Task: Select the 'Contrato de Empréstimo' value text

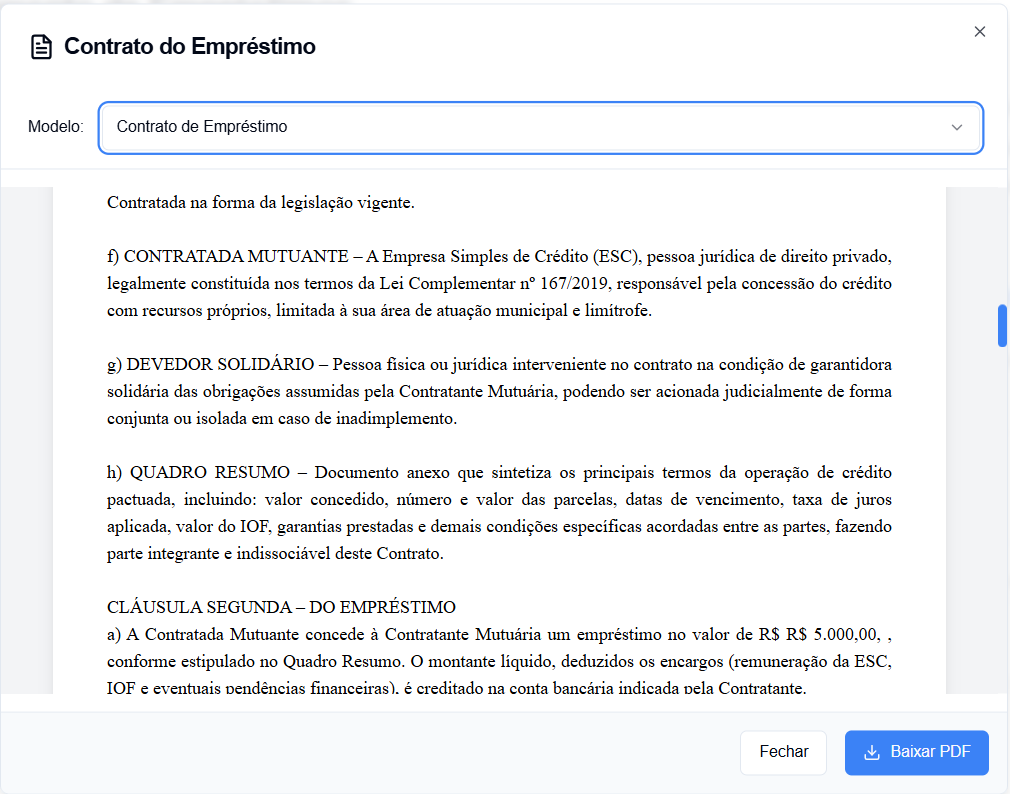Action: (202, 127)
